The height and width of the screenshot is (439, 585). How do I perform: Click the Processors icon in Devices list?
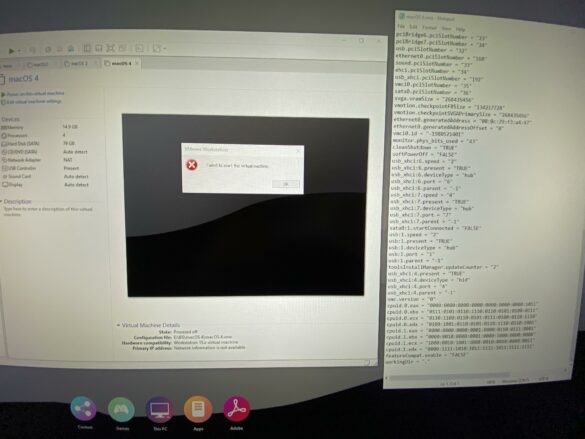4,136
